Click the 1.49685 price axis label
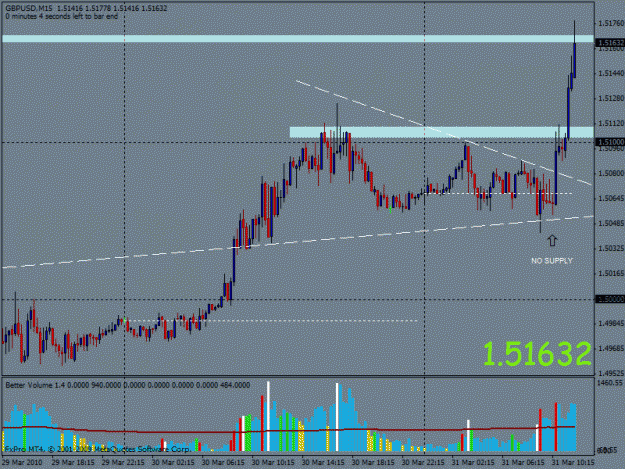 [611, 348]
